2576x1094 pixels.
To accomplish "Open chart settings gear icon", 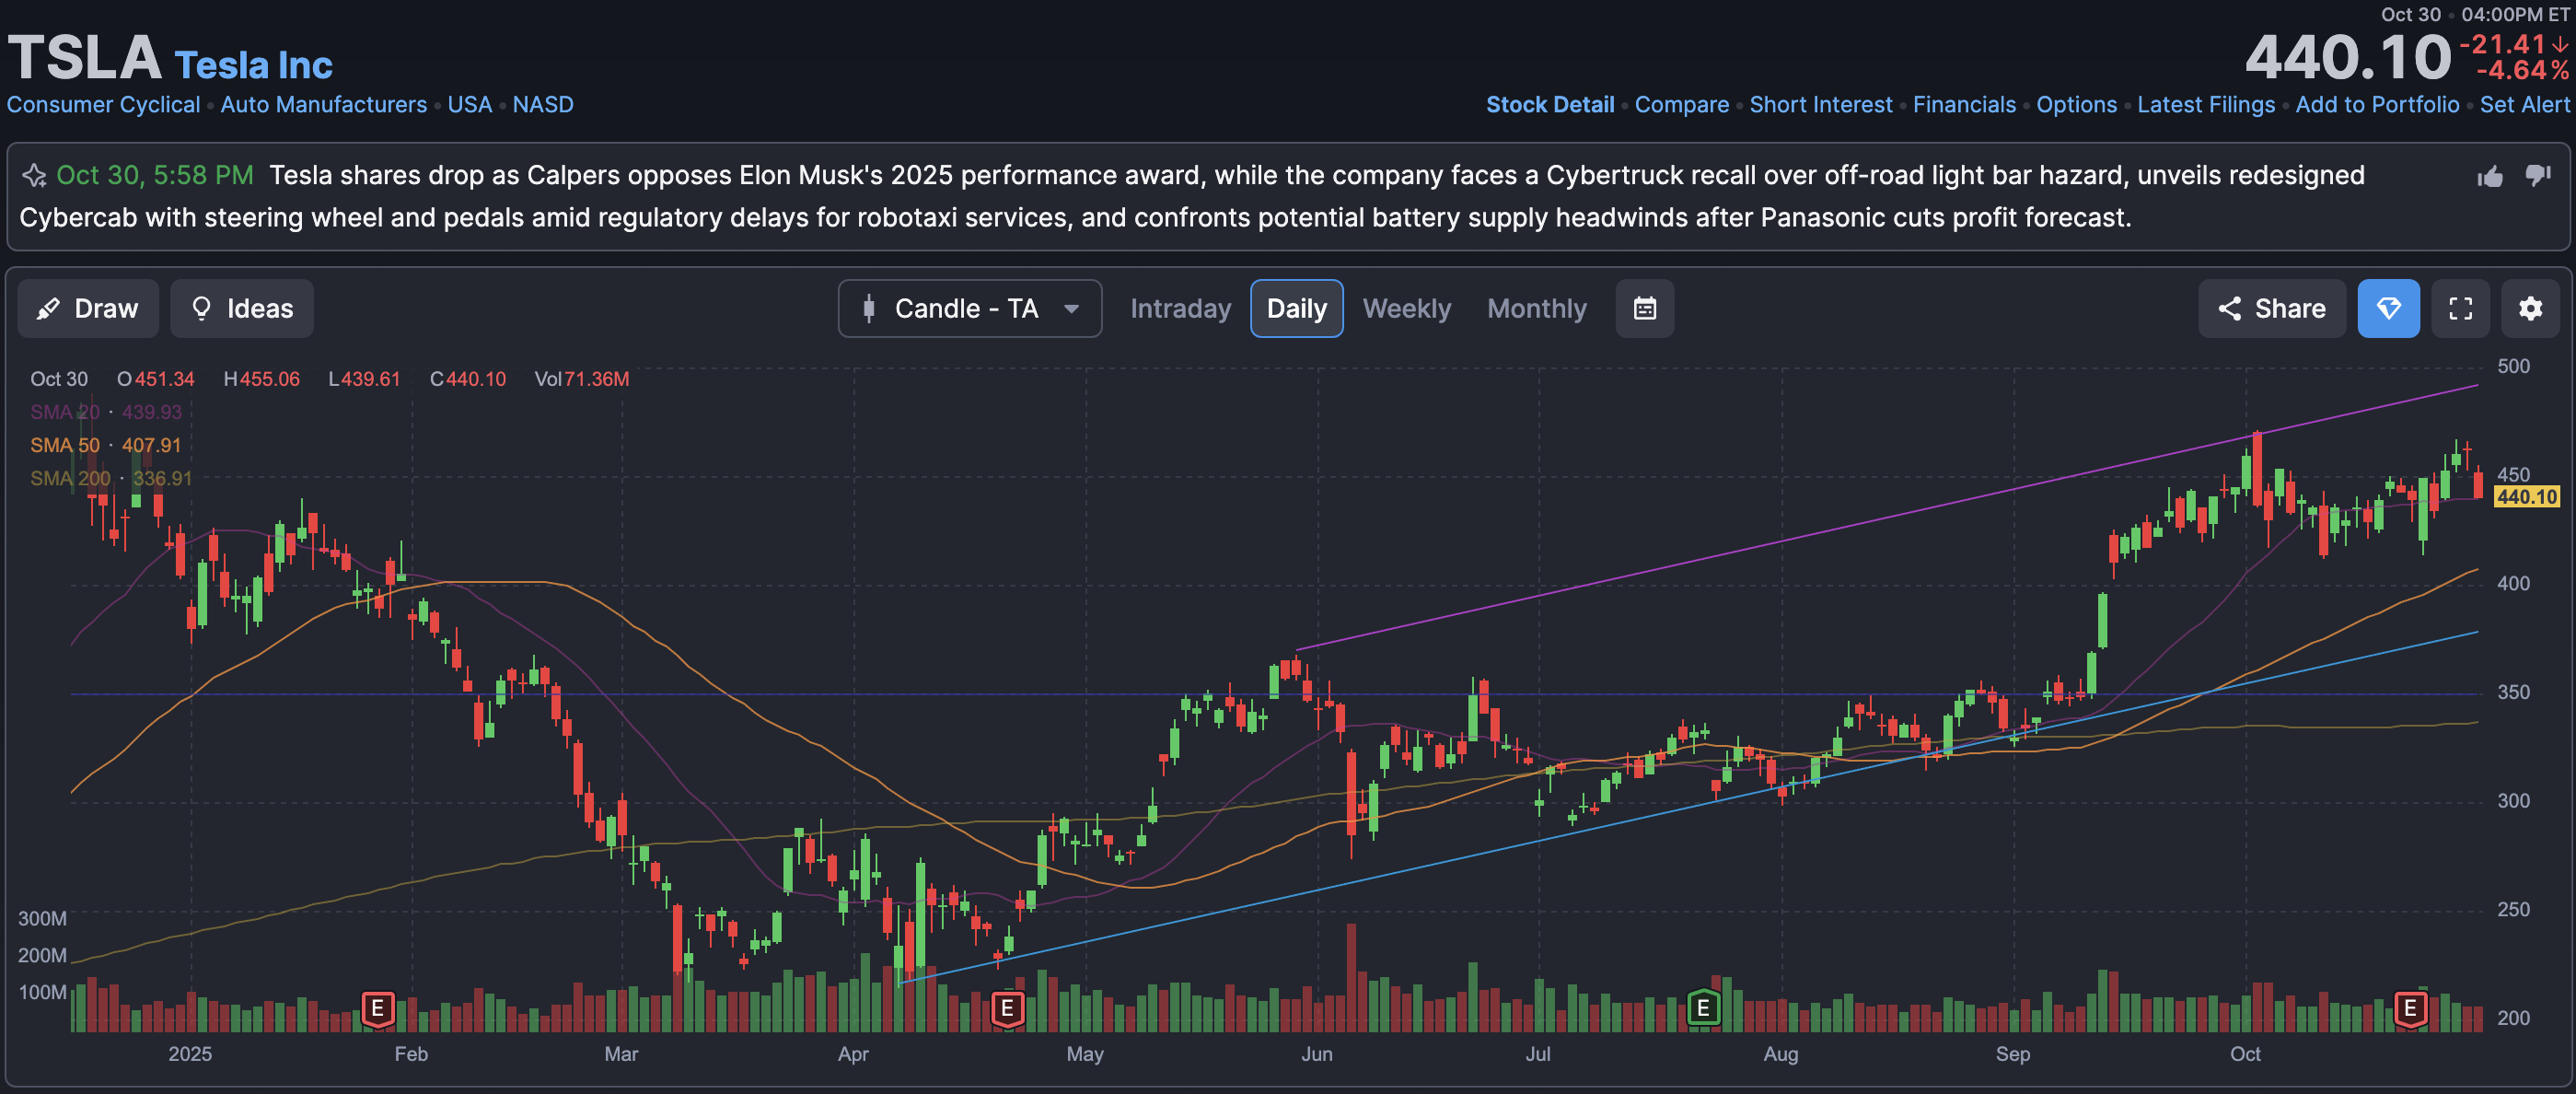I will [x=2530, y=308].
